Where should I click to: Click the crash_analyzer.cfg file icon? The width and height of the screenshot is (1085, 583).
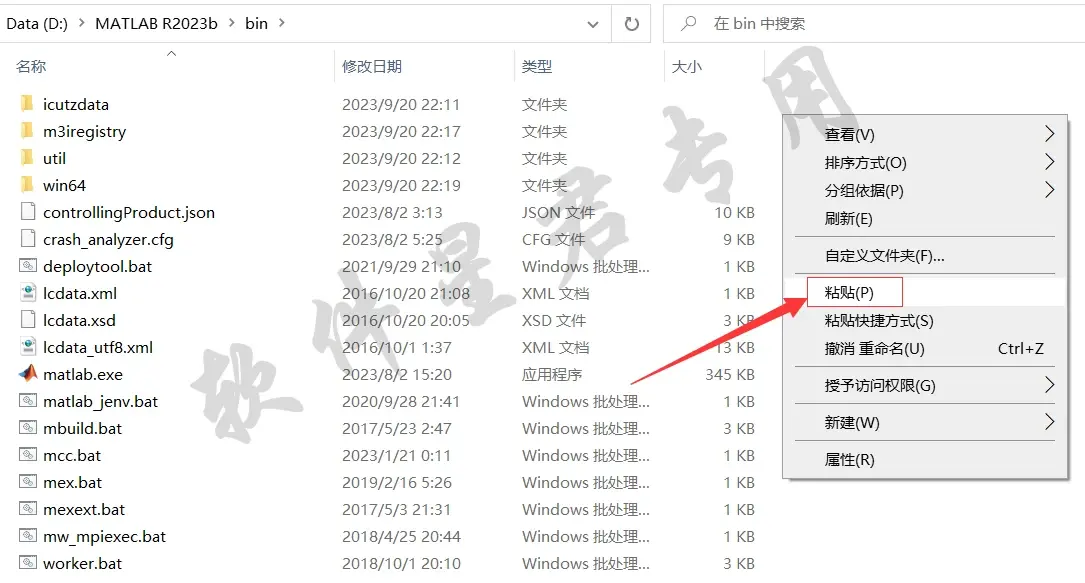click(x=28, y=239)
